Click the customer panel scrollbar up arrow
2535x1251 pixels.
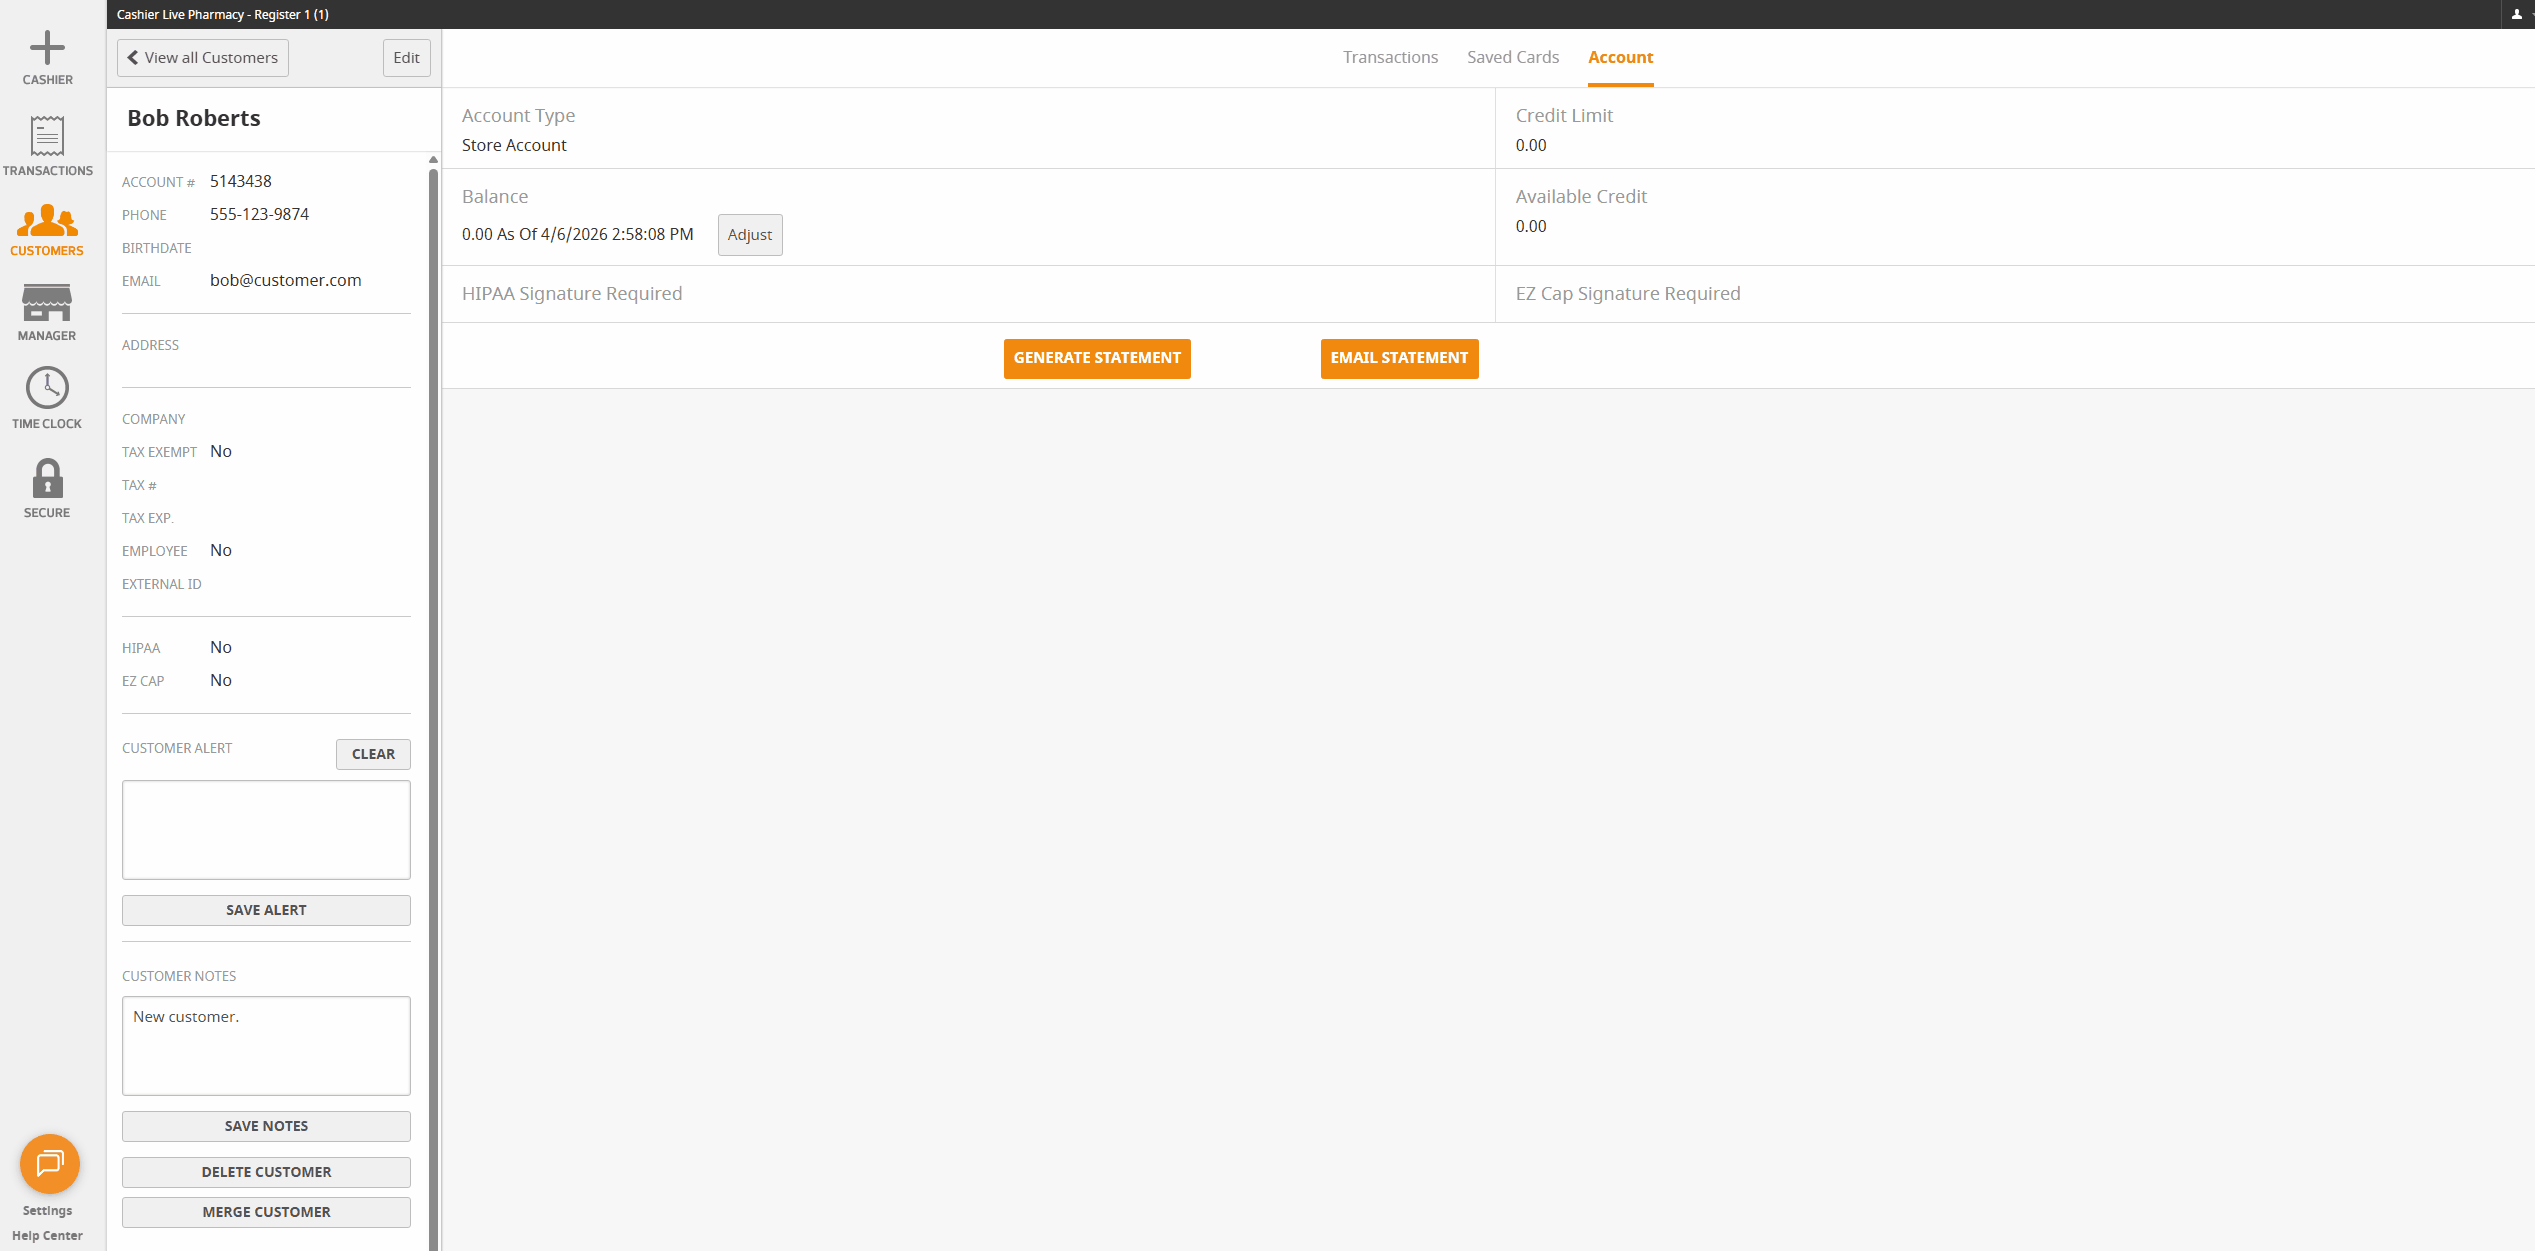[433, 160]
